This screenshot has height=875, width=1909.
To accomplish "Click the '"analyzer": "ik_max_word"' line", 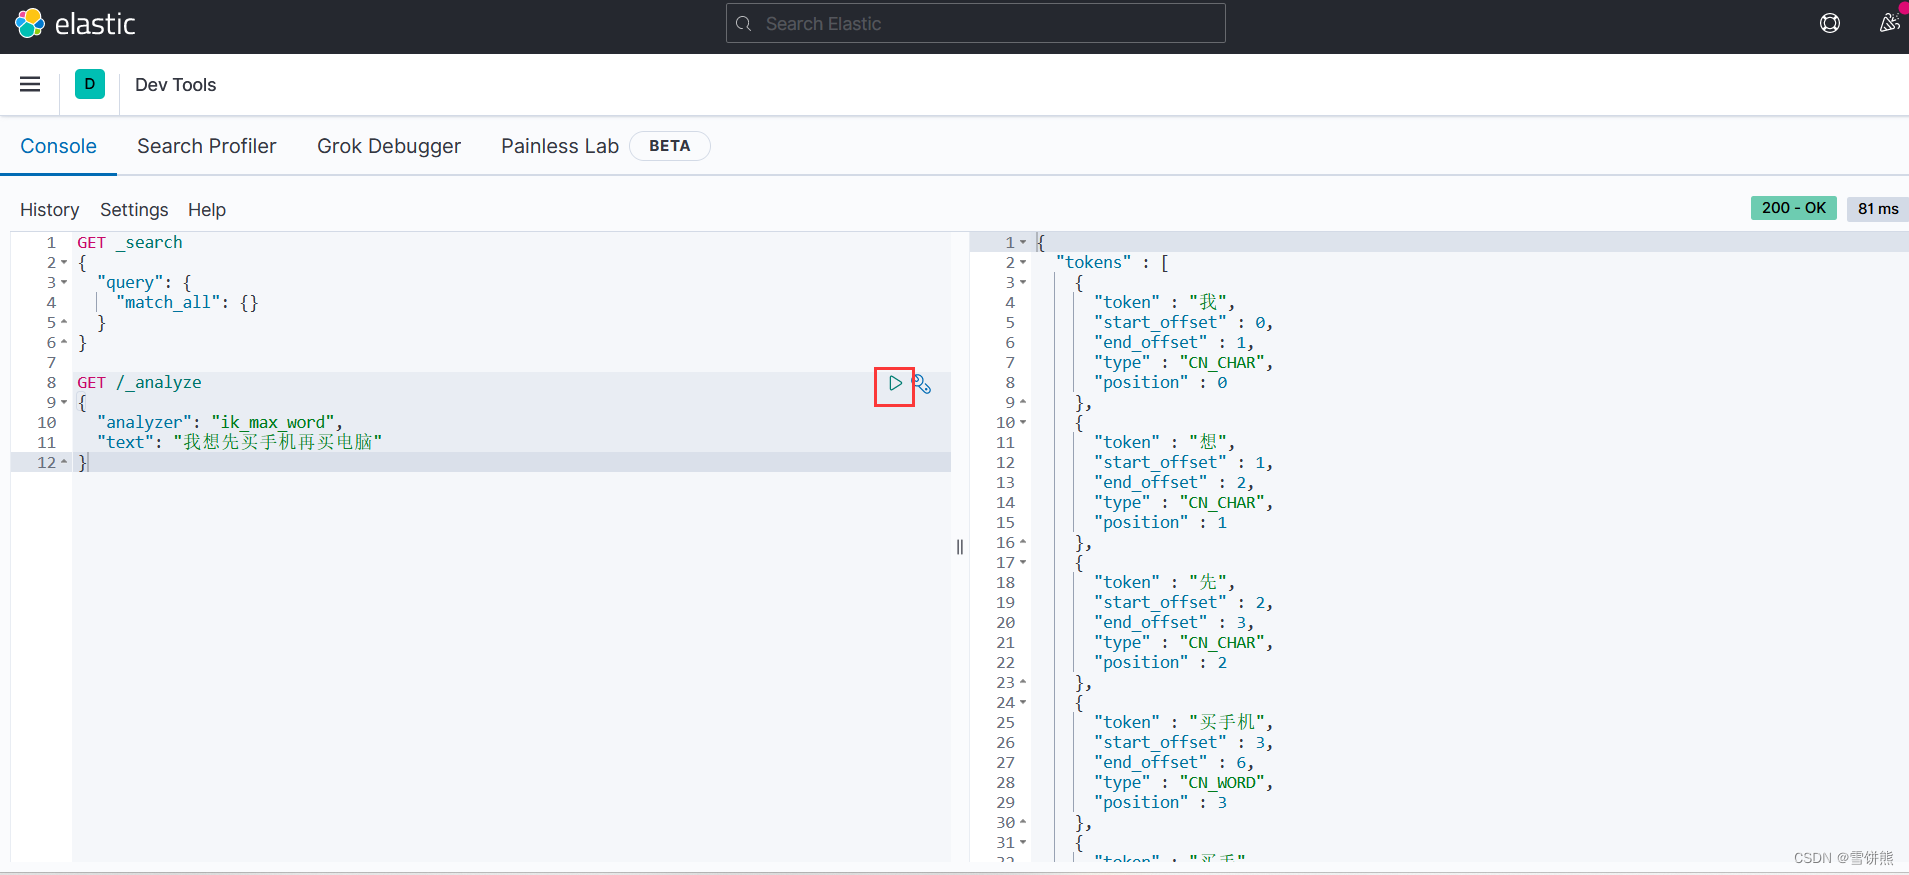I will 220,423.
